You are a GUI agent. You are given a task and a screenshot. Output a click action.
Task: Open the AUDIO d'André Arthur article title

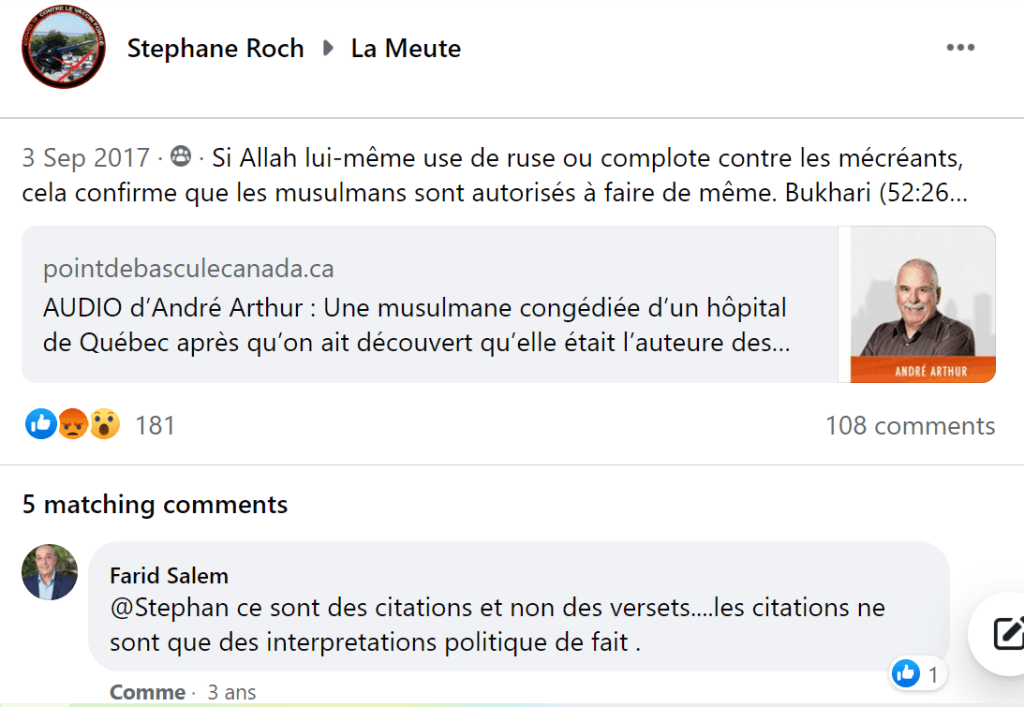pos(415,325)
